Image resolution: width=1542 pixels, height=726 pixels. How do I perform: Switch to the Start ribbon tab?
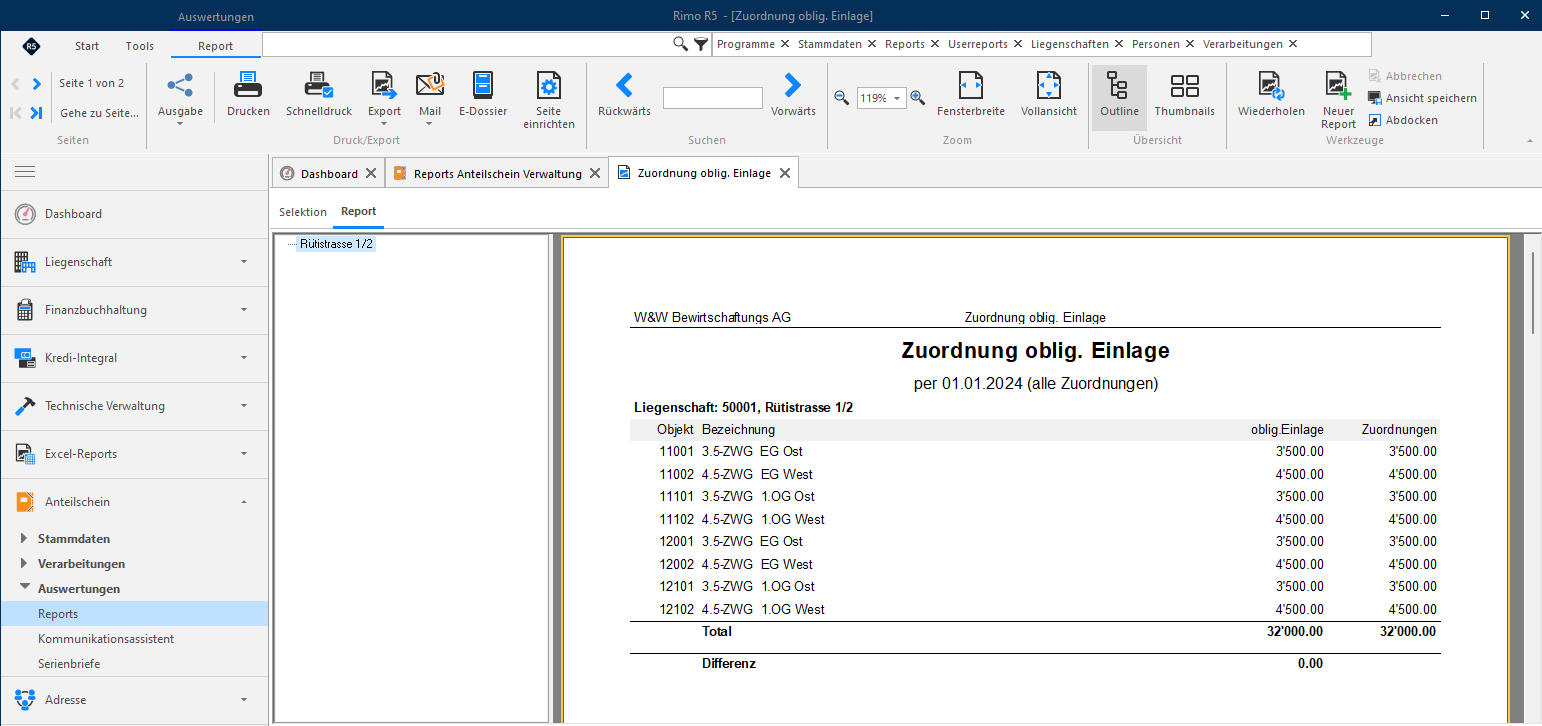pos(87,46)
